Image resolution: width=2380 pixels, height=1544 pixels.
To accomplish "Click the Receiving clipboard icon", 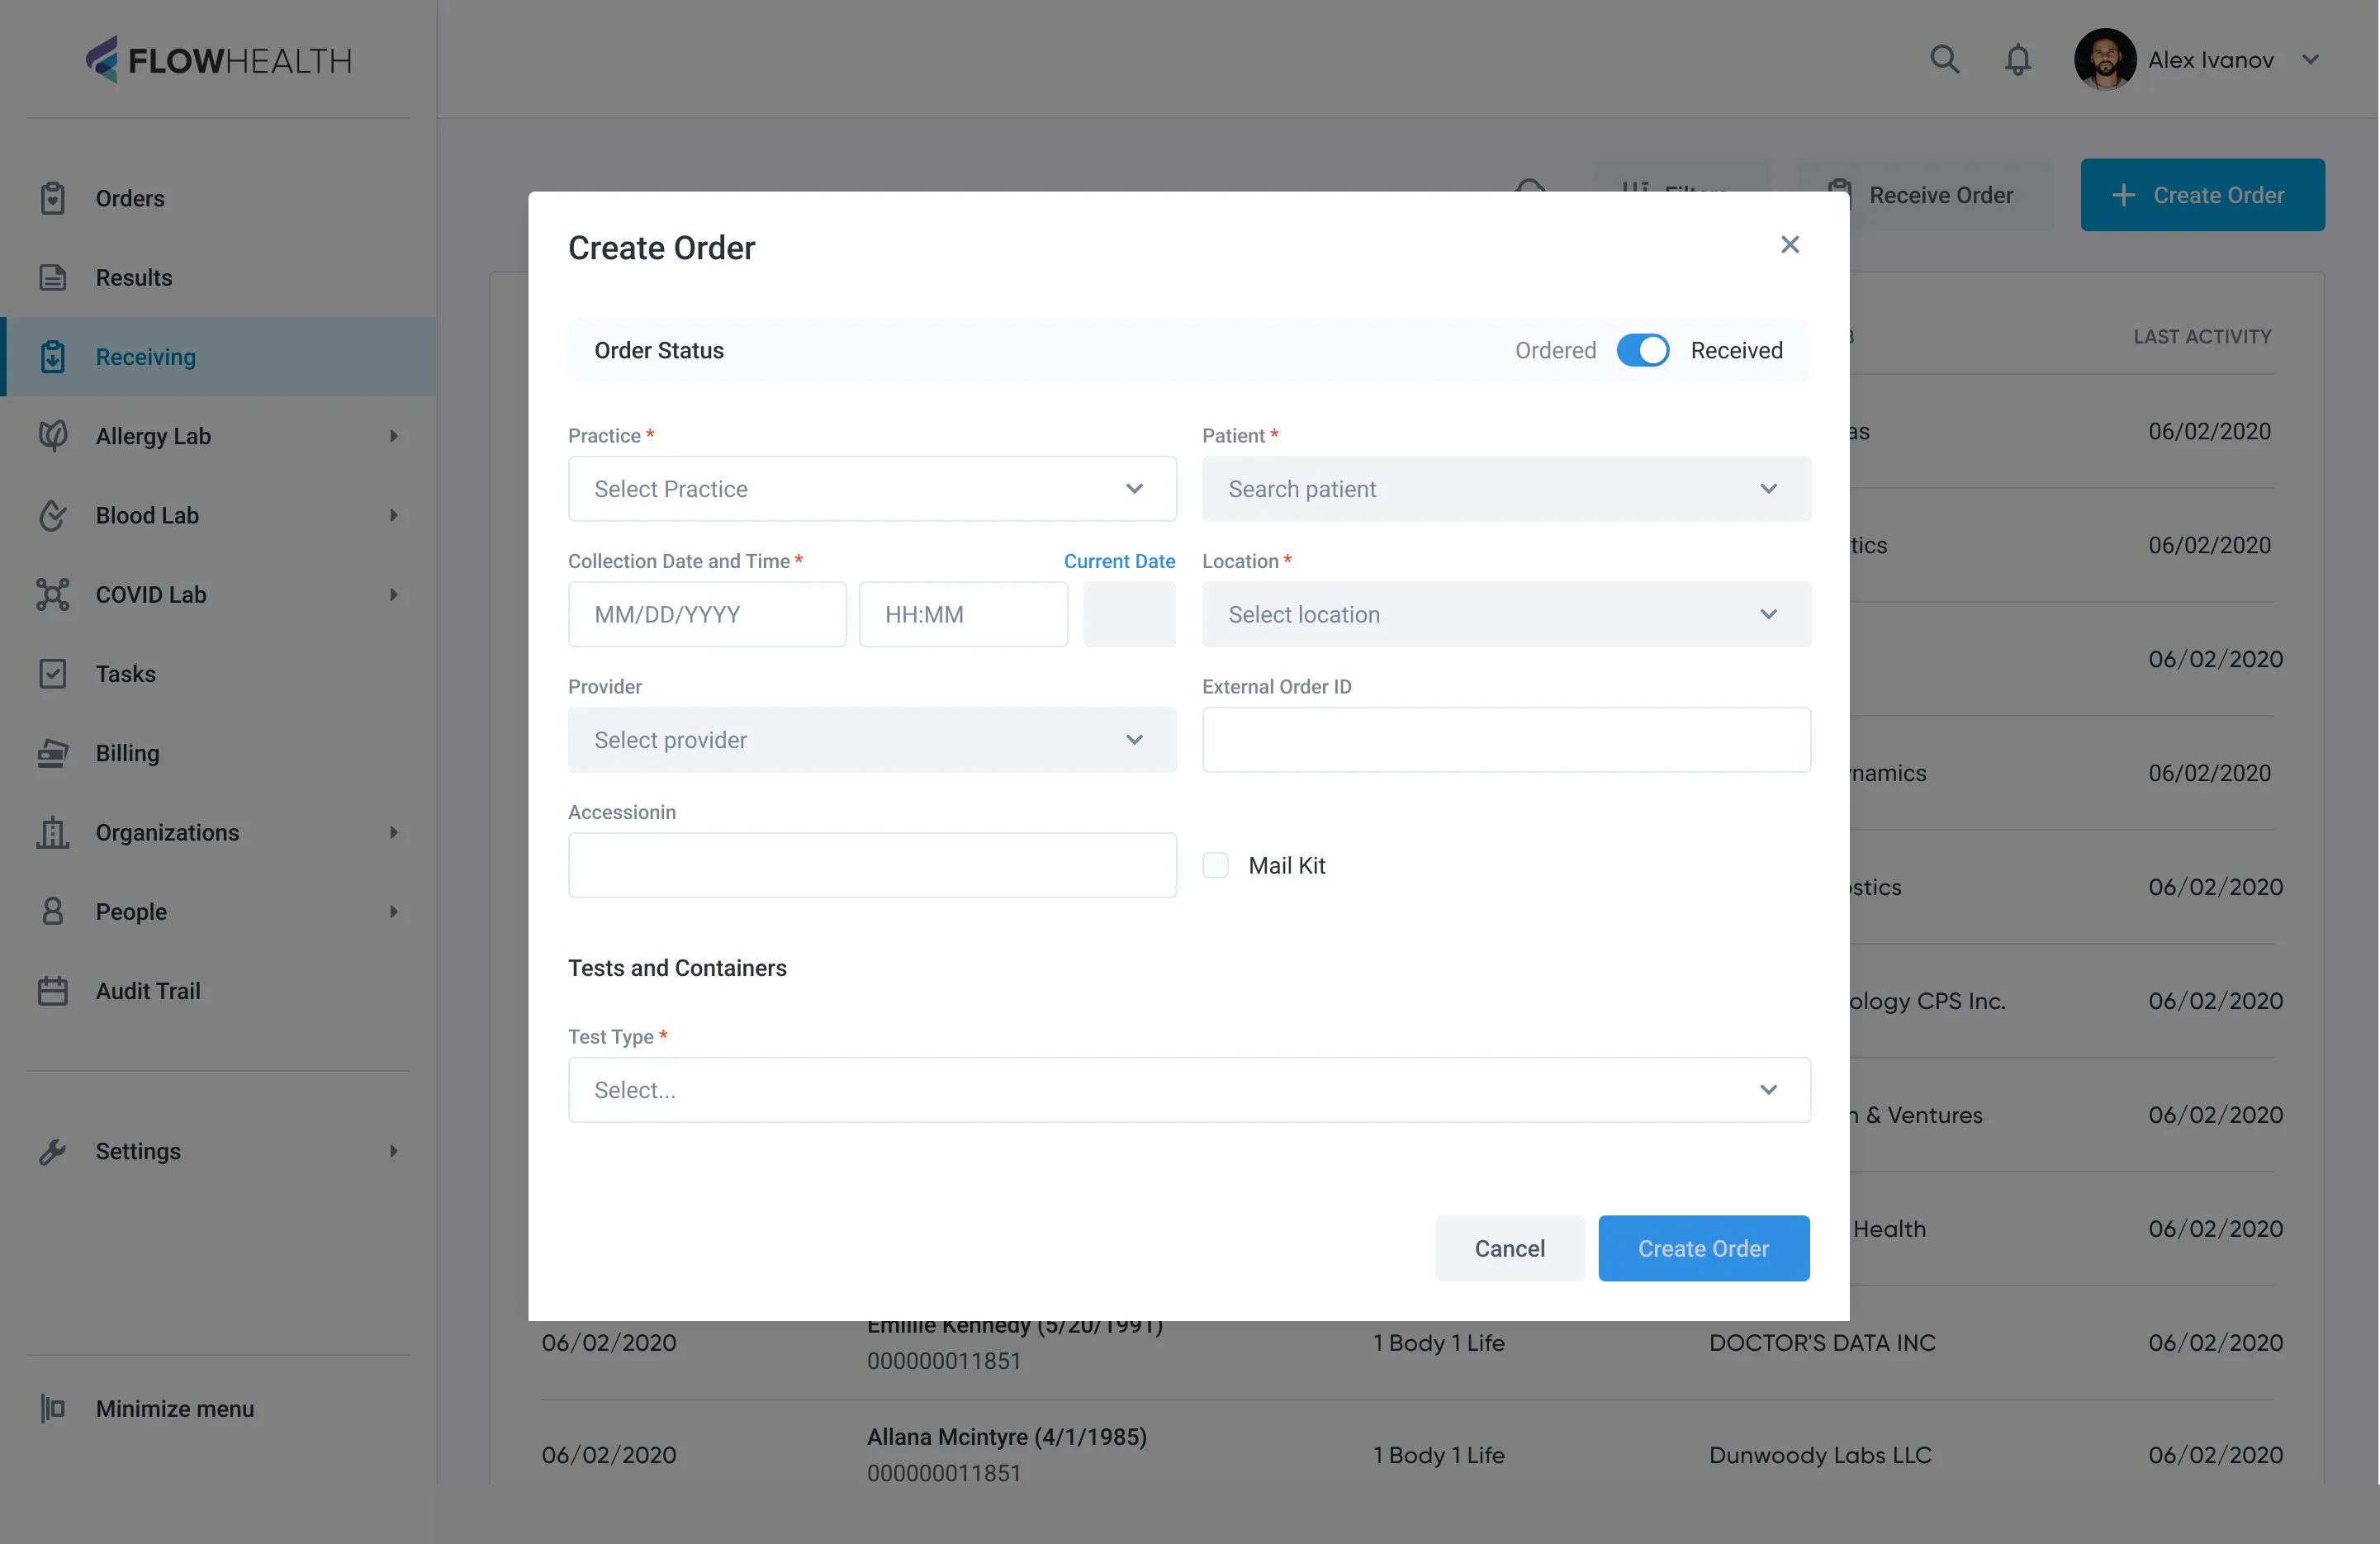I will pyautogui.click(x=53, y=357).
